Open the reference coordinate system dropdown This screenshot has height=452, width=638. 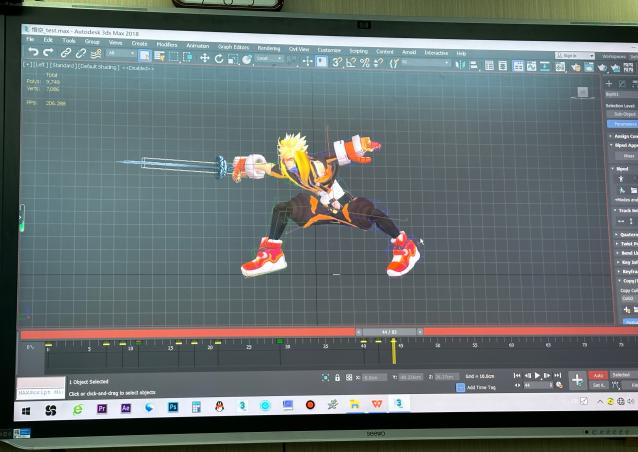pyautogui.click(x=269, y=59)
